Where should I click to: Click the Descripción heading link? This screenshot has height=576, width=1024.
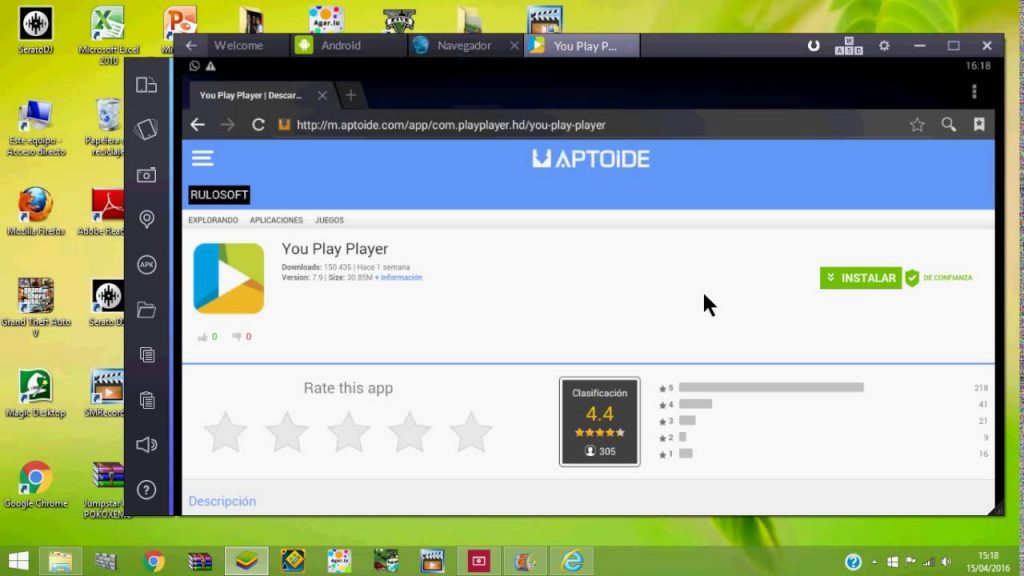[222, 501]
